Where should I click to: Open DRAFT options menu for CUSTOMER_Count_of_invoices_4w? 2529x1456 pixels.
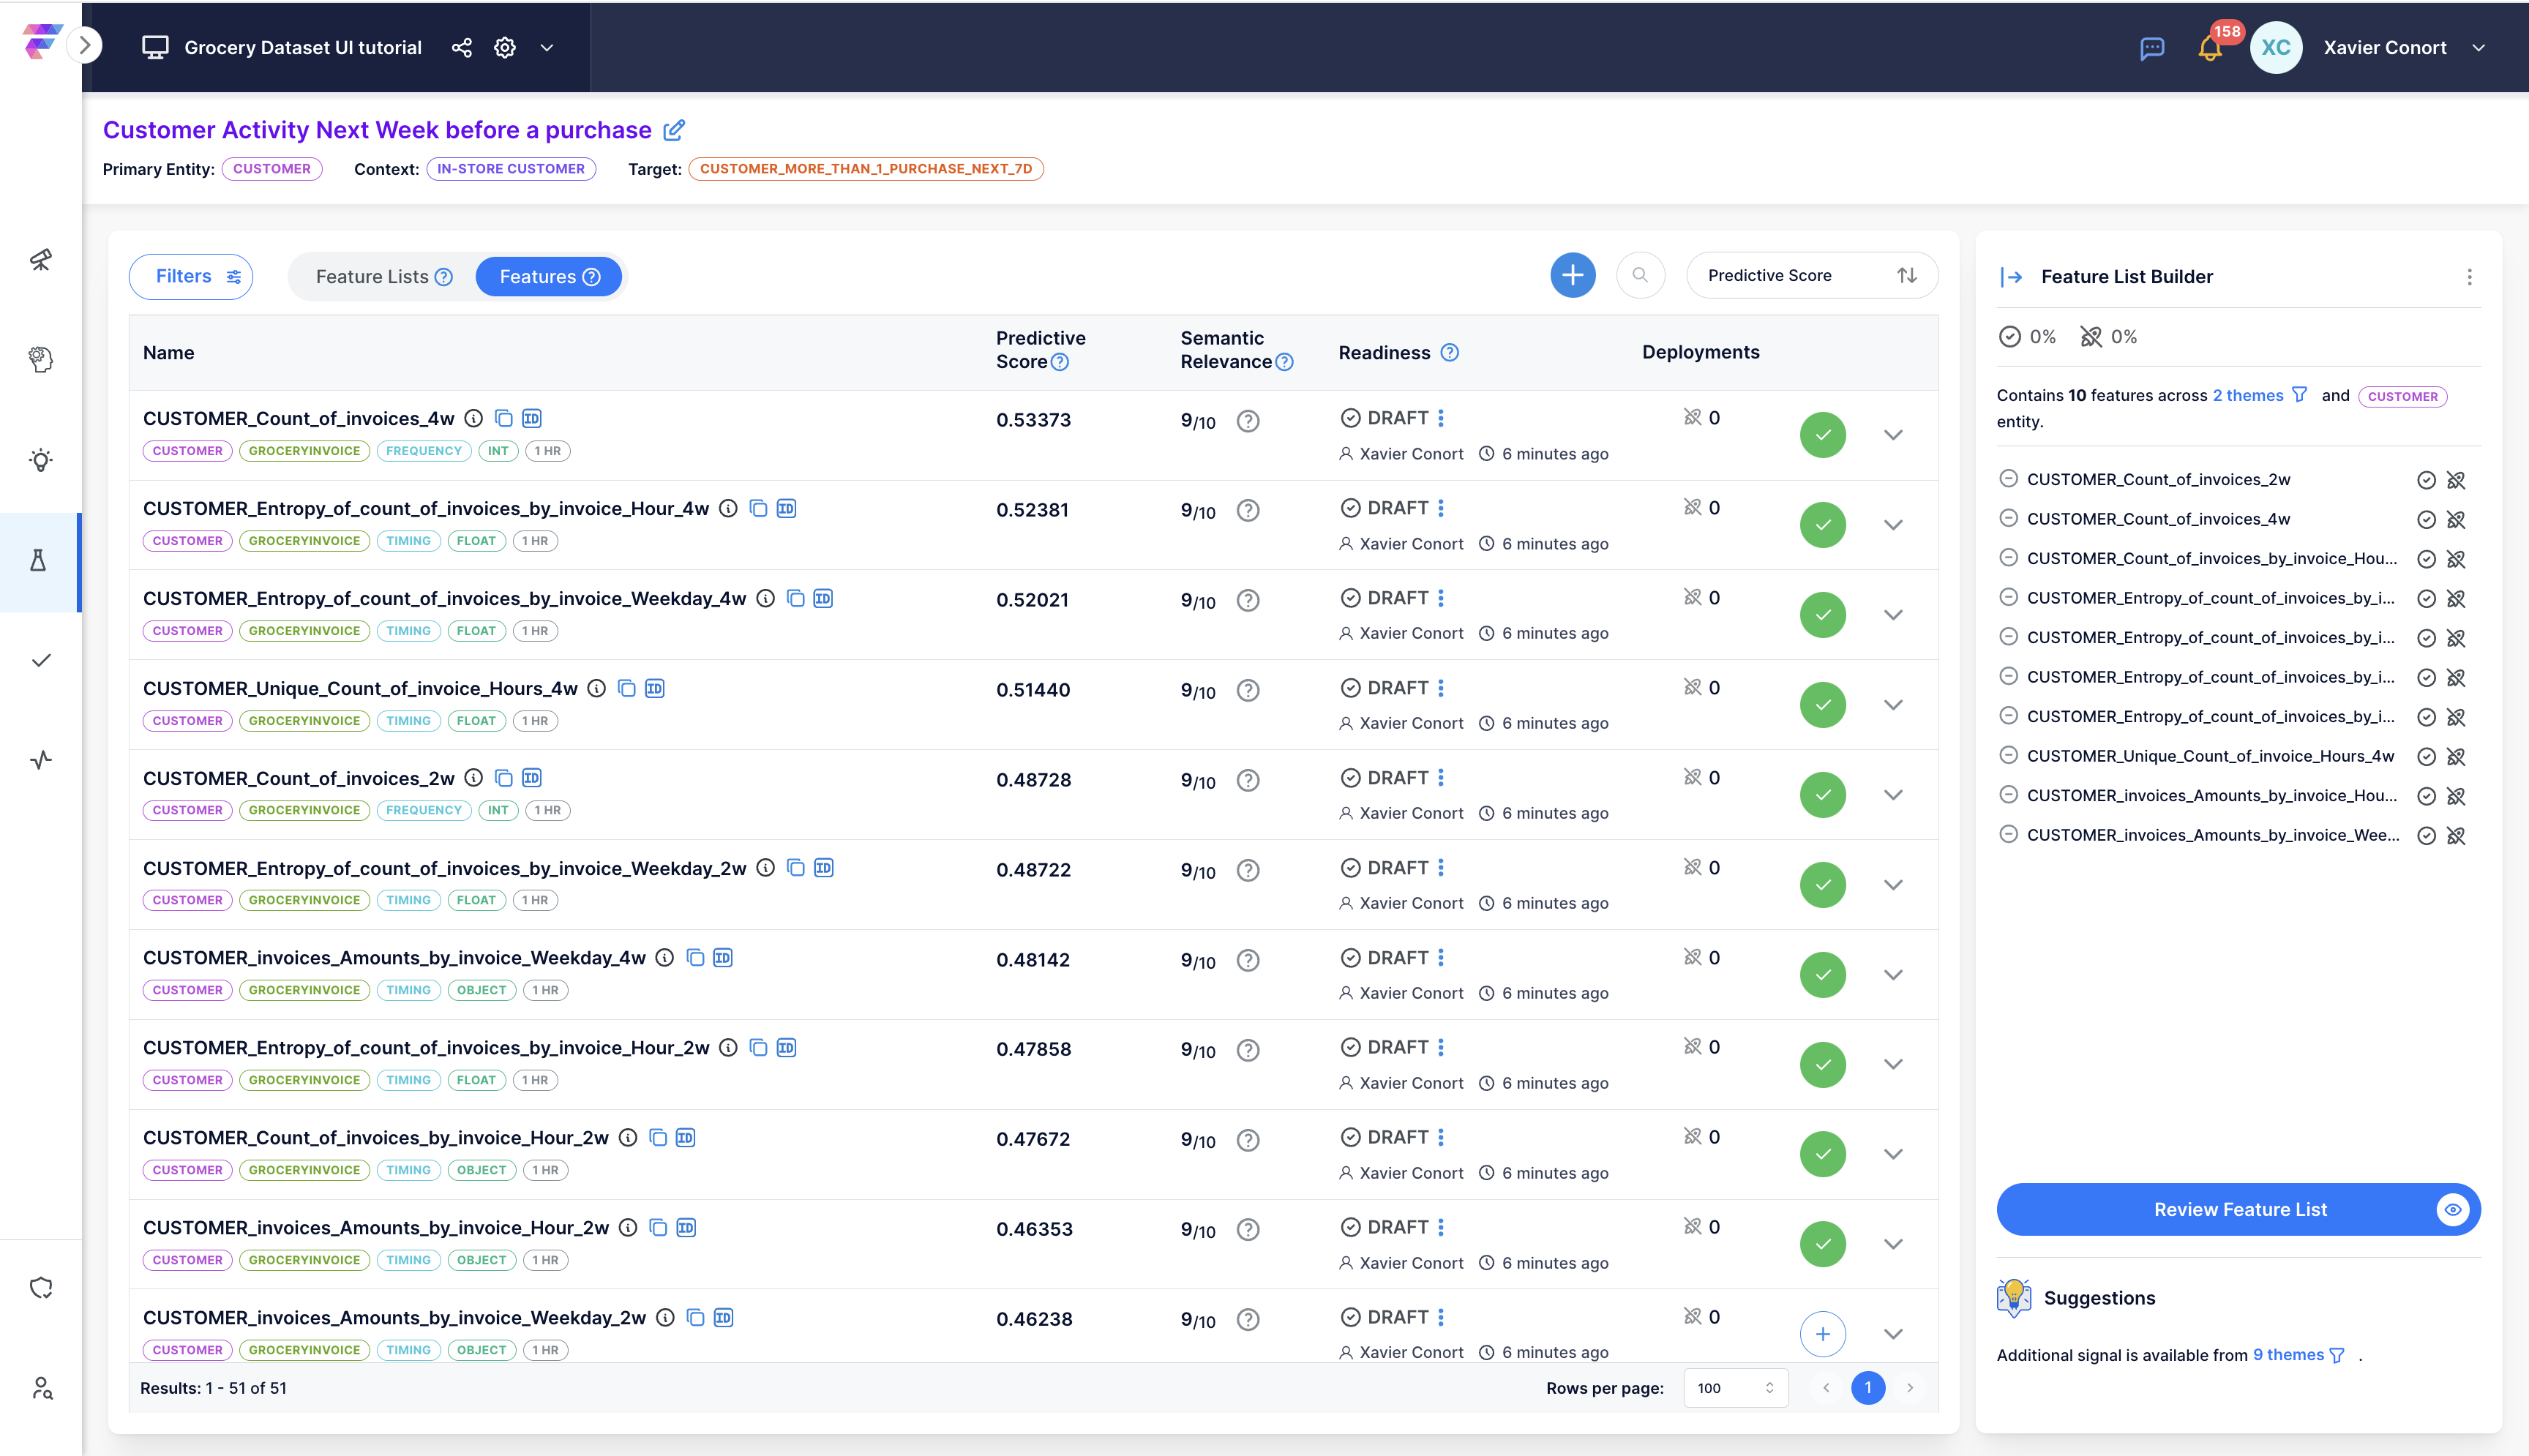pos(1441,418)
